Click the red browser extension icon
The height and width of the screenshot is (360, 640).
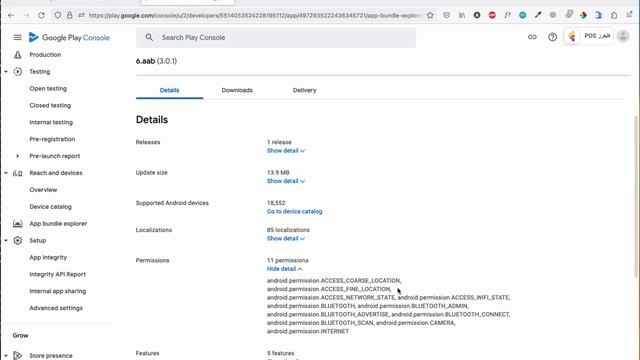(x=492, y=15)
